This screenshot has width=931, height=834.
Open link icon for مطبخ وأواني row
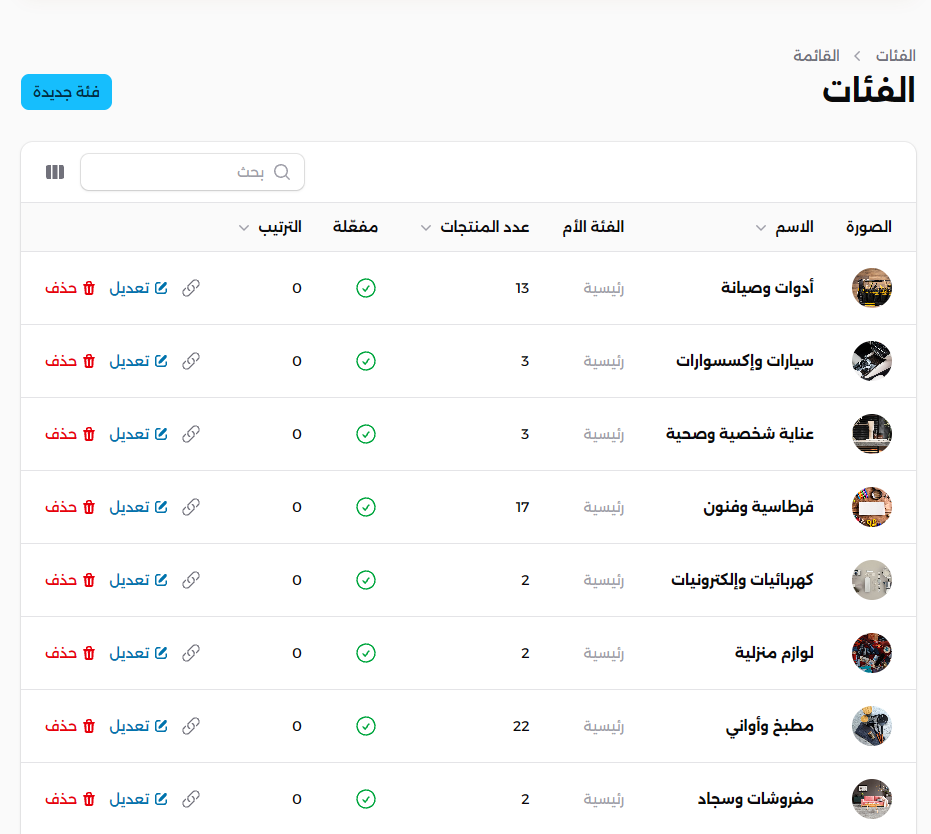(191, 726)
